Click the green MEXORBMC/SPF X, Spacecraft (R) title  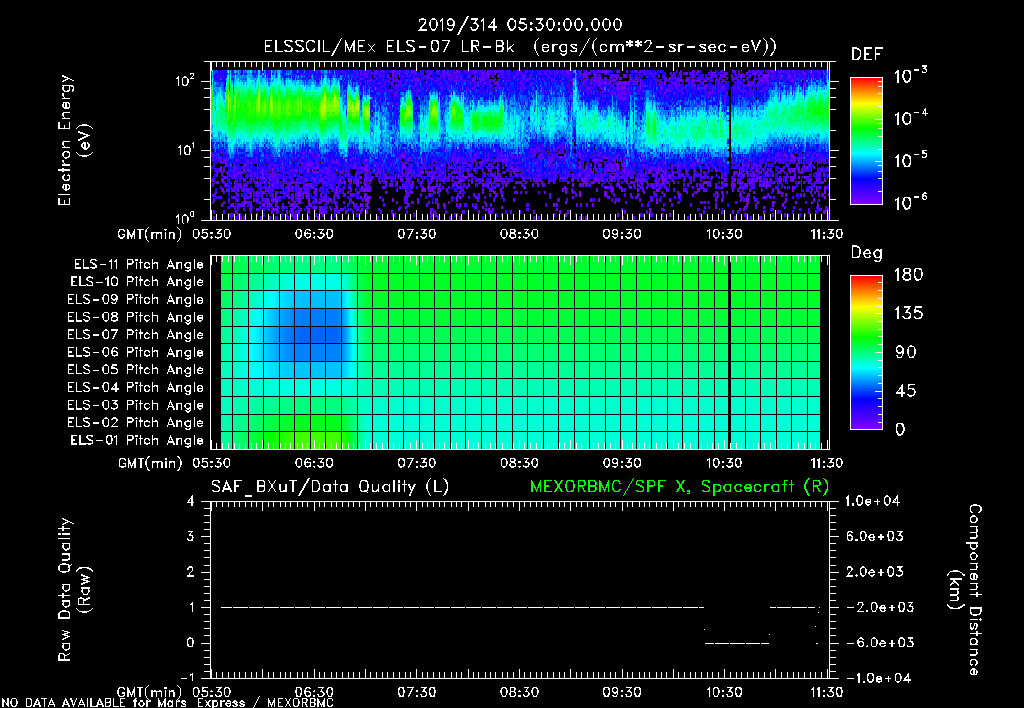(x=679, y=487)
